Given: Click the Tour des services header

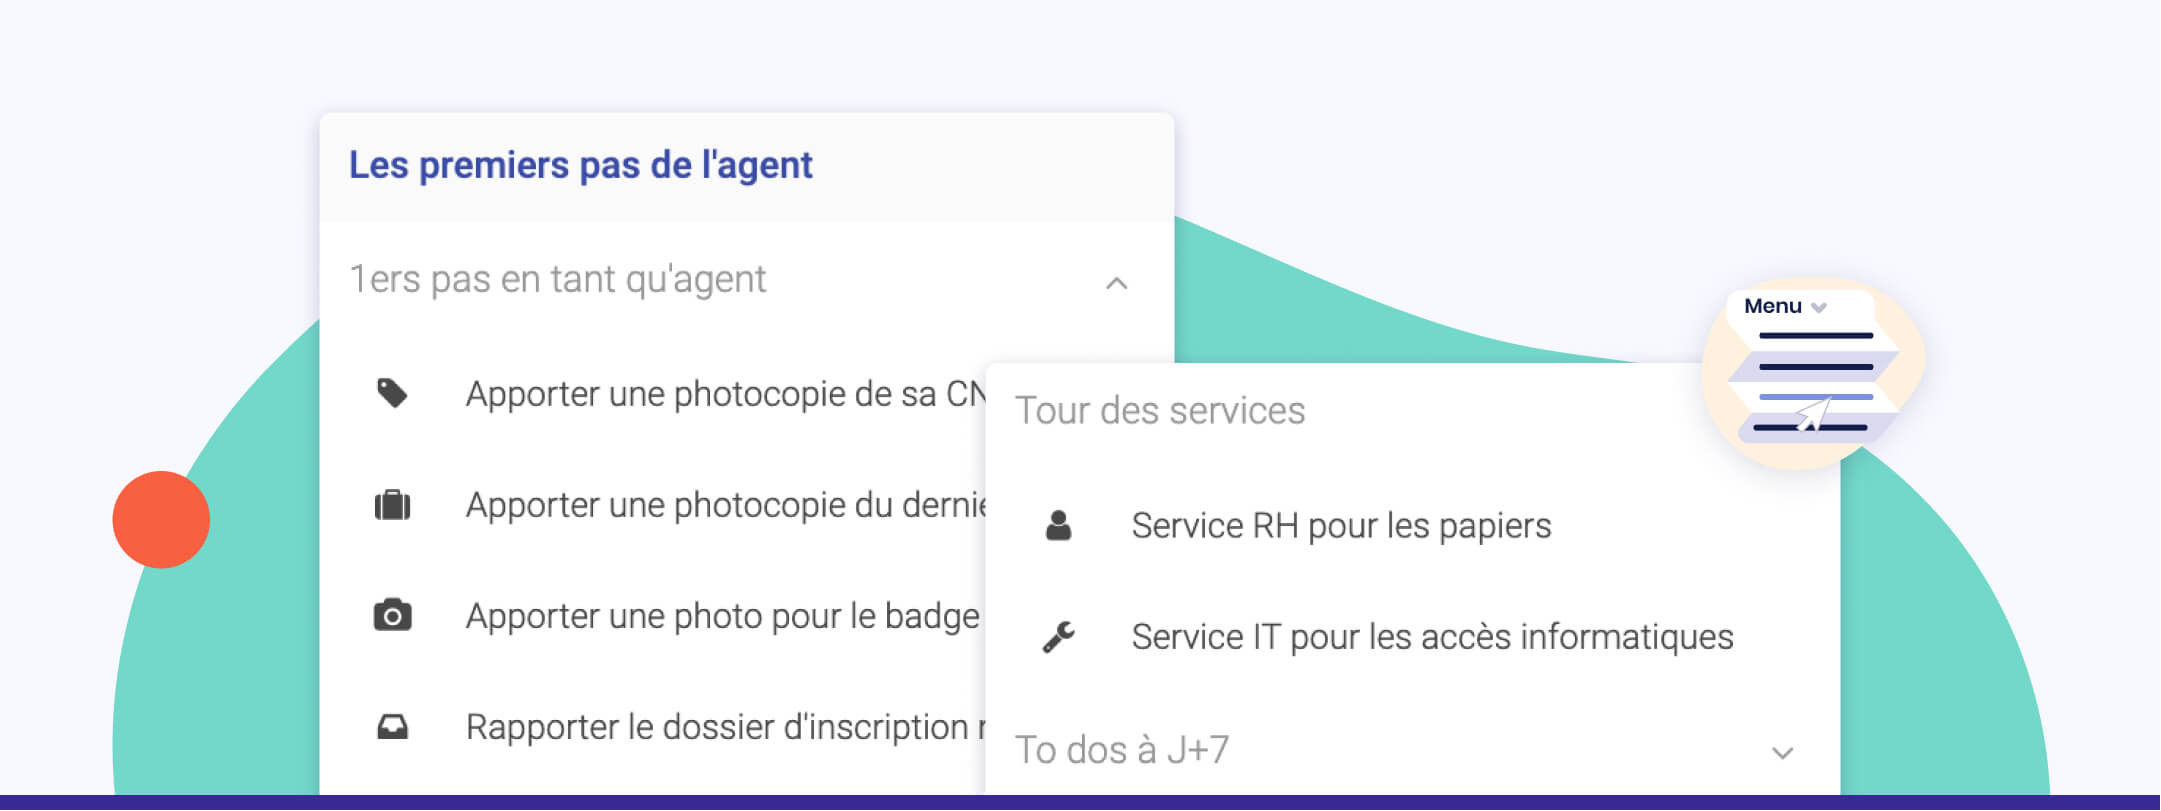Looking at the screenshot, I should click(x=1160, y=411).
